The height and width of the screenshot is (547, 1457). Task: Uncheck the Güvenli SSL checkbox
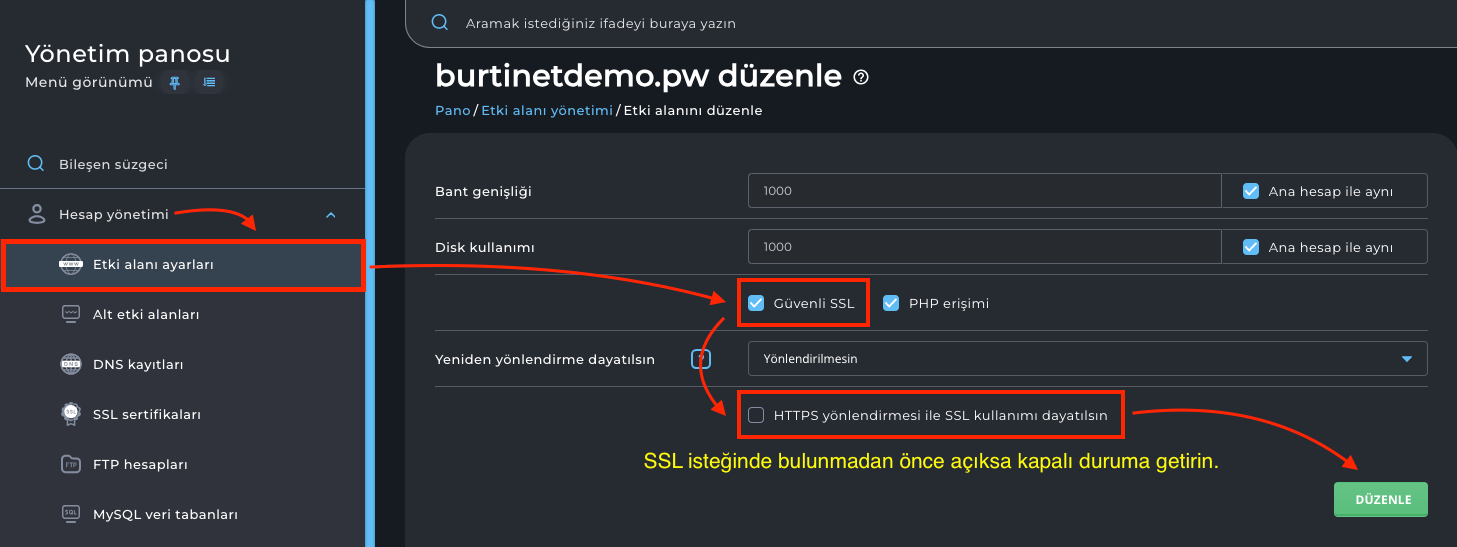coord(756,303)
